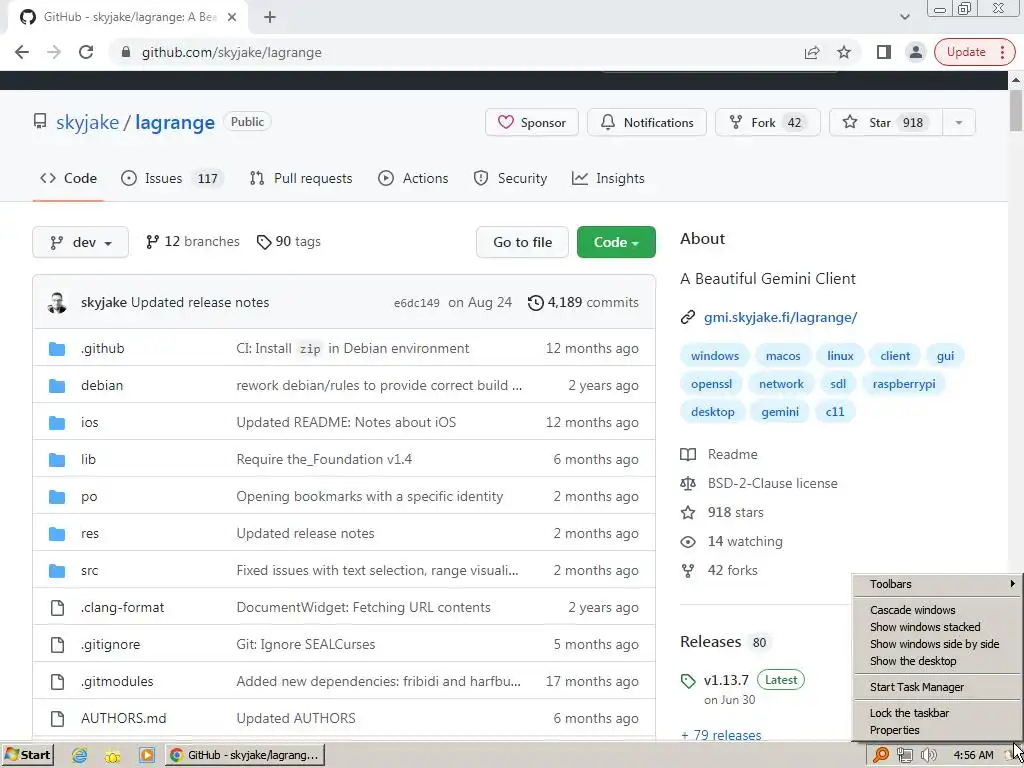Expand the green Code dropdown

(616, 242)
